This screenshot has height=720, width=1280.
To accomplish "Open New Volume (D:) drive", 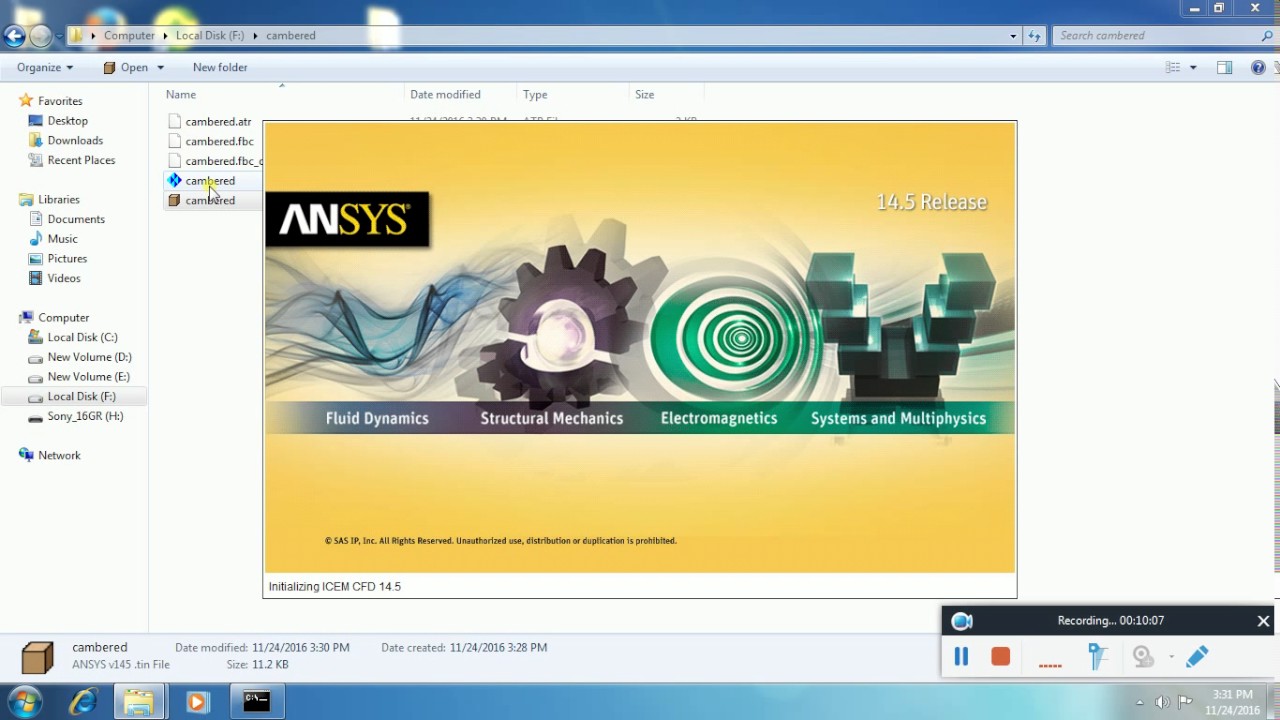I will [x=89, y=357].
